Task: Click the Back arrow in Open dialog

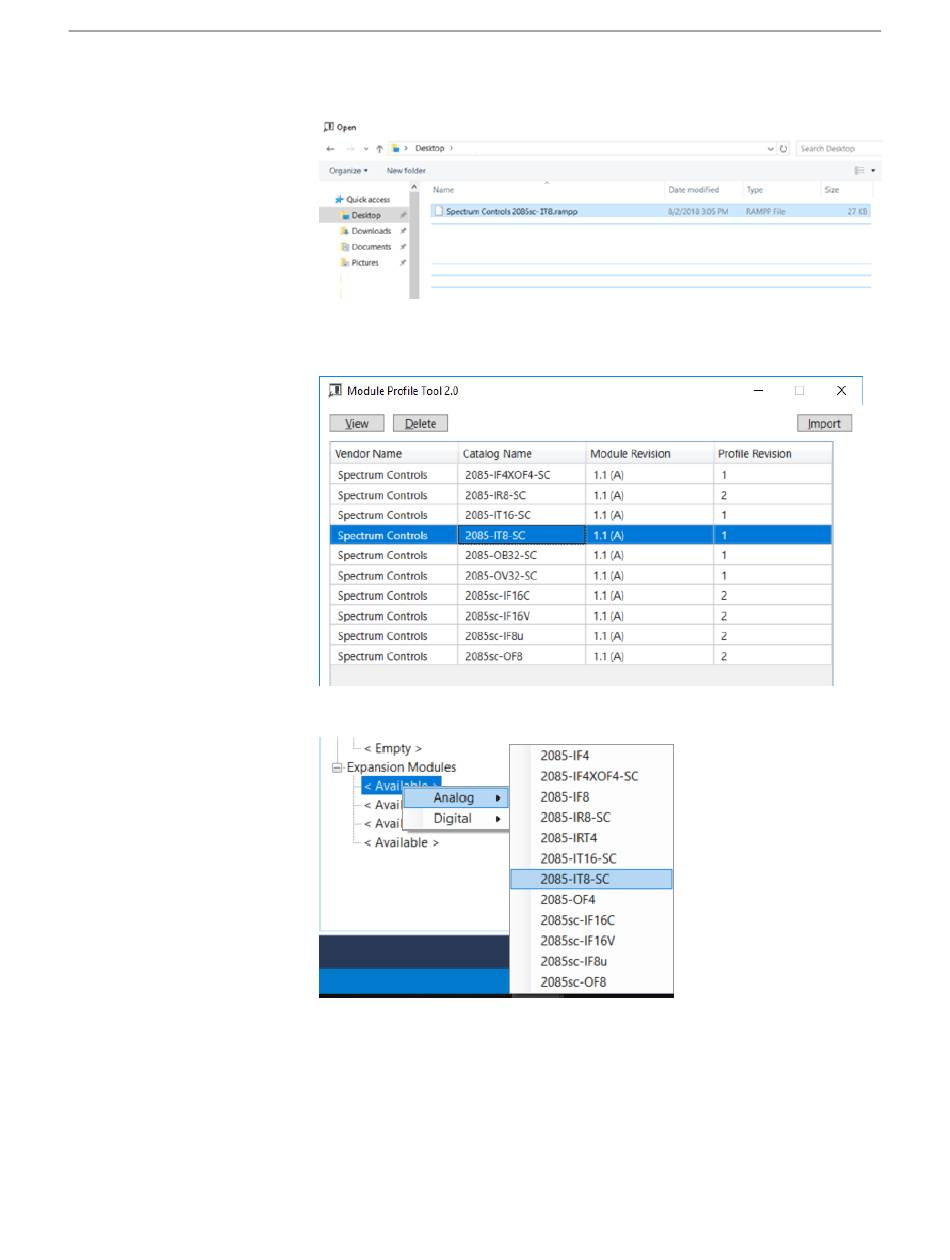Action: [331, 149]
